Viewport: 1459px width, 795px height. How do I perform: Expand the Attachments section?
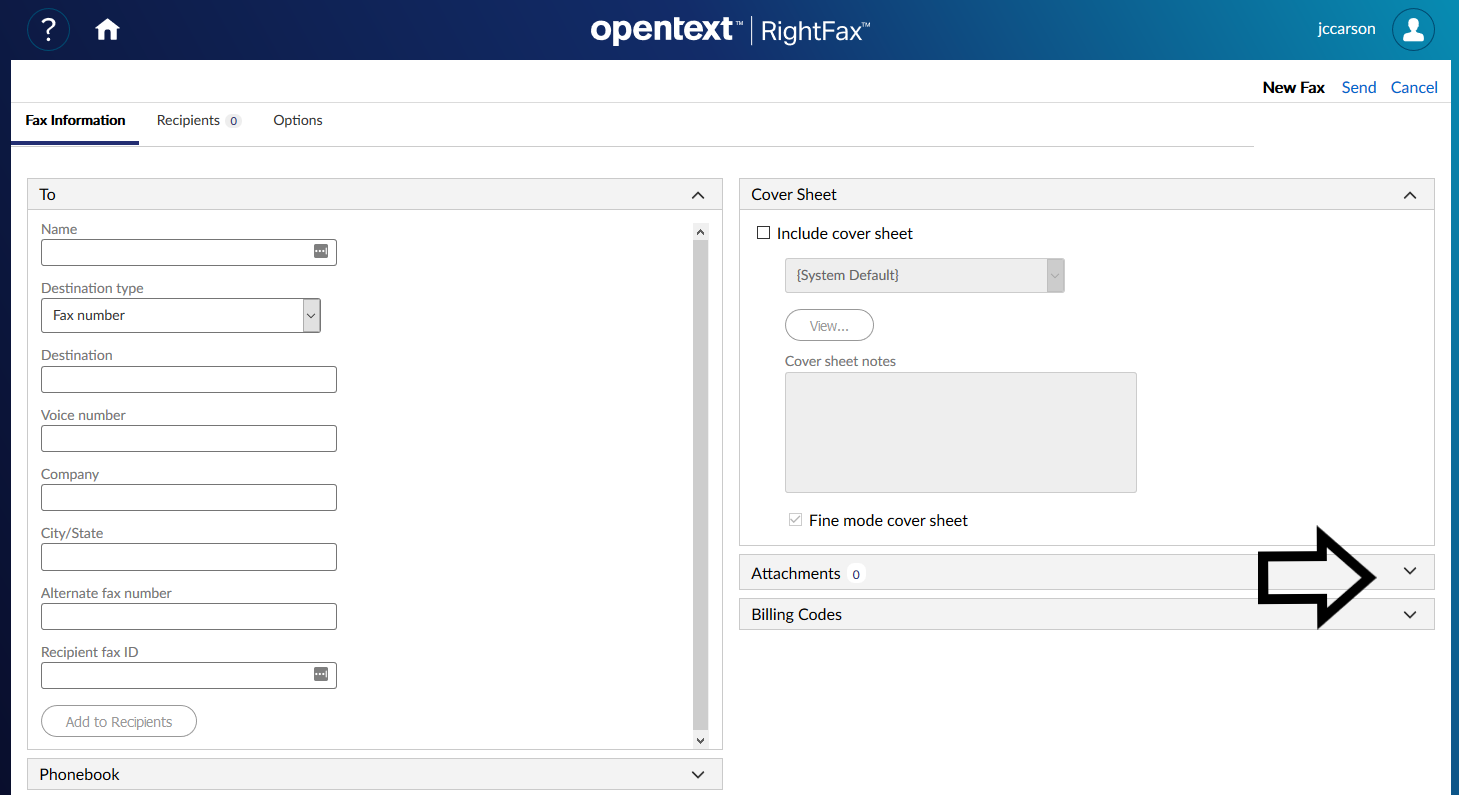[1410, 572]
